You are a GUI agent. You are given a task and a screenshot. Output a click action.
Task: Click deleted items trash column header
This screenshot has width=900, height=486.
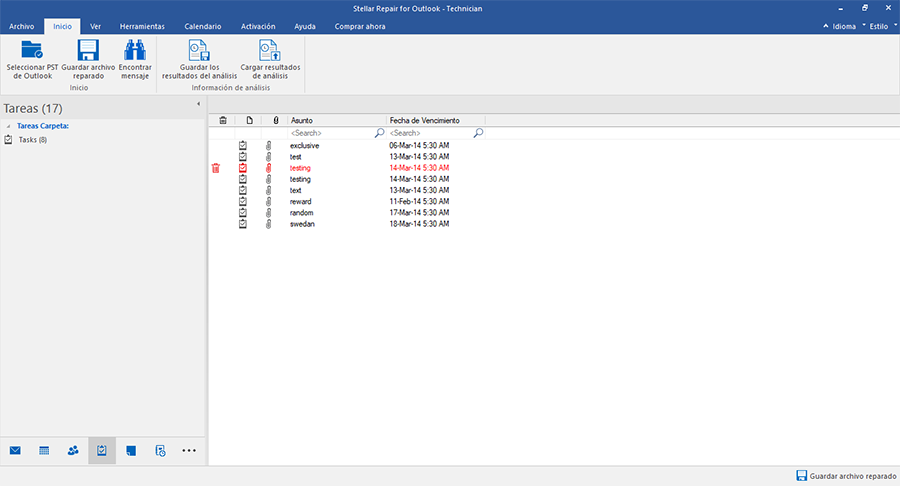[223, 120]
